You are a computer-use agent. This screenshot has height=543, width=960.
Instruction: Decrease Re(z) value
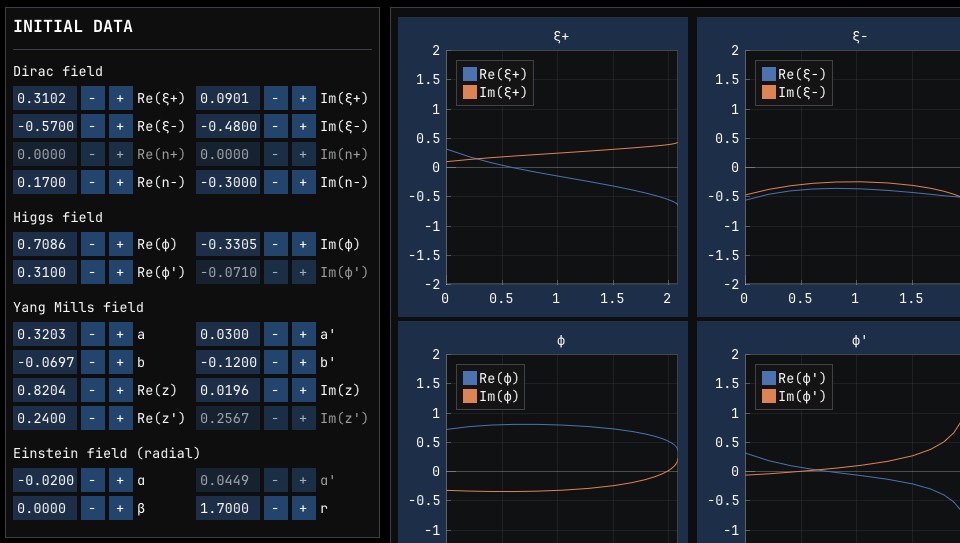click(x=92, y=390)
